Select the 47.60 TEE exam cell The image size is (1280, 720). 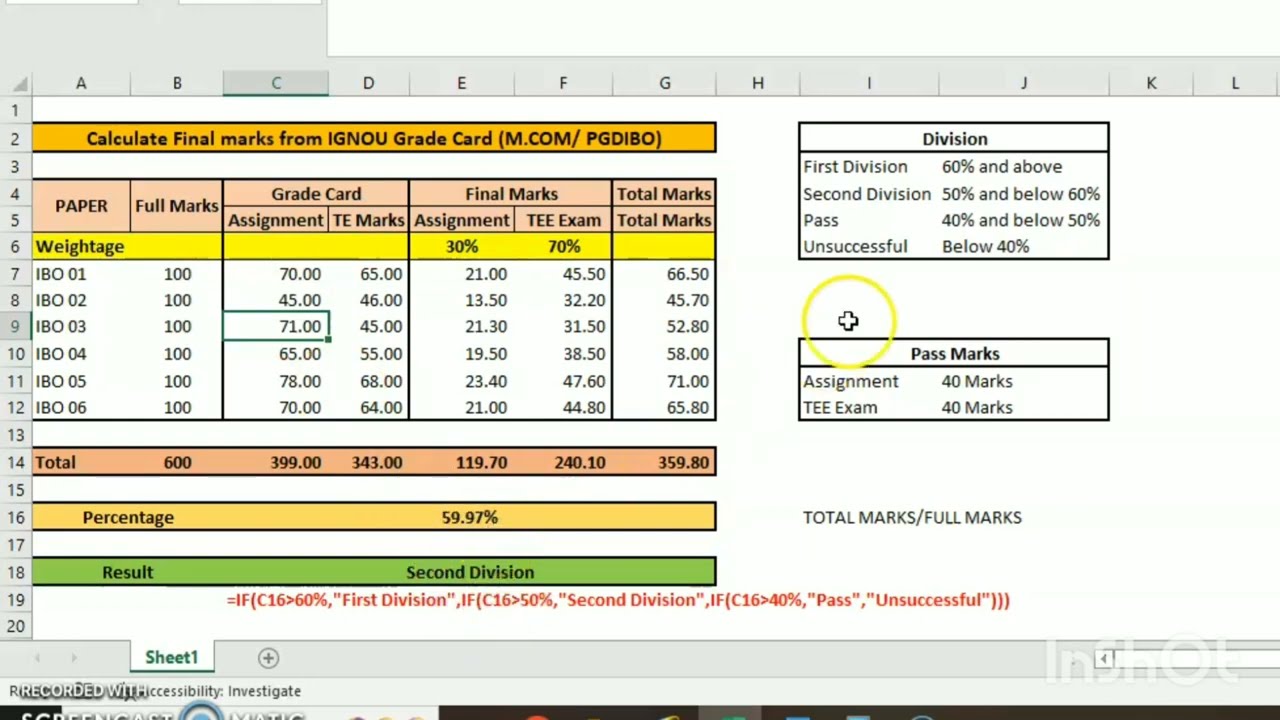pos(563,381)
